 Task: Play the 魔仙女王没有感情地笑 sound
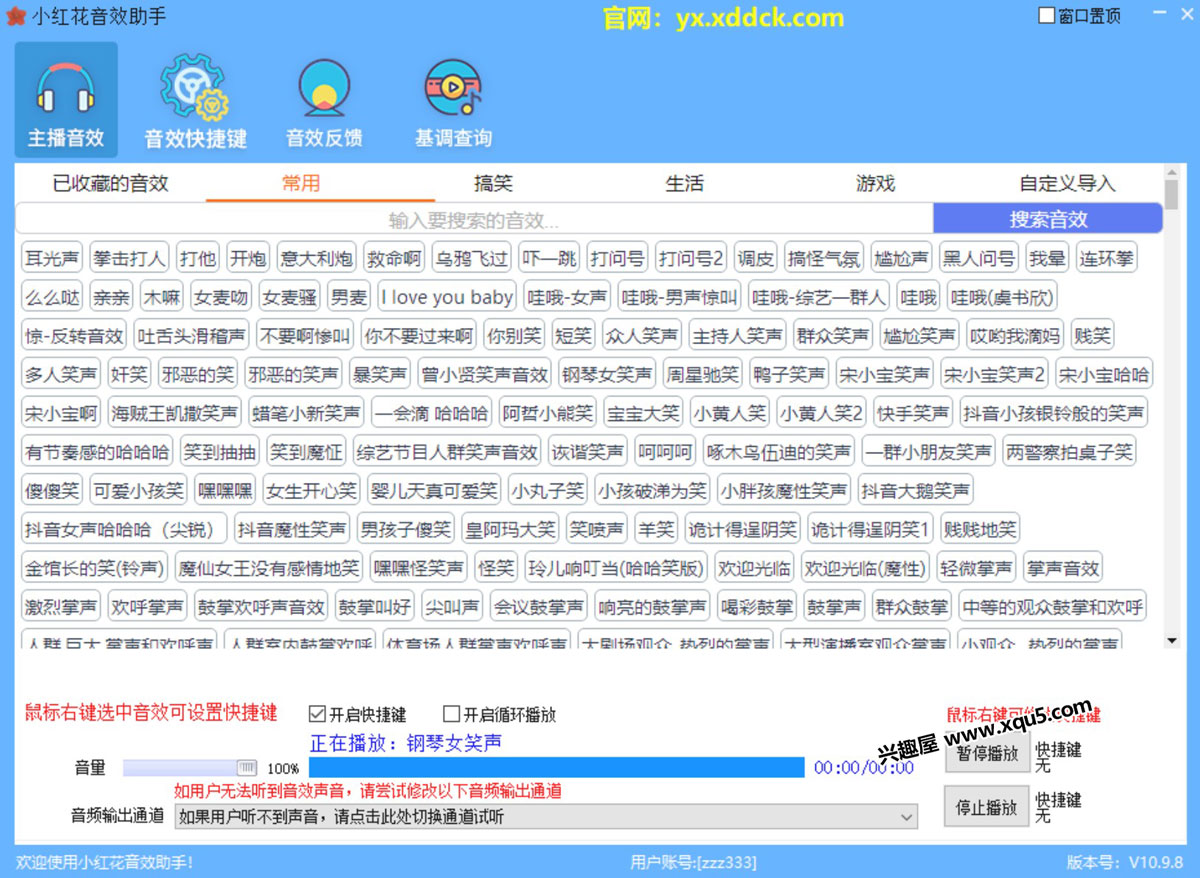[268, 568]
